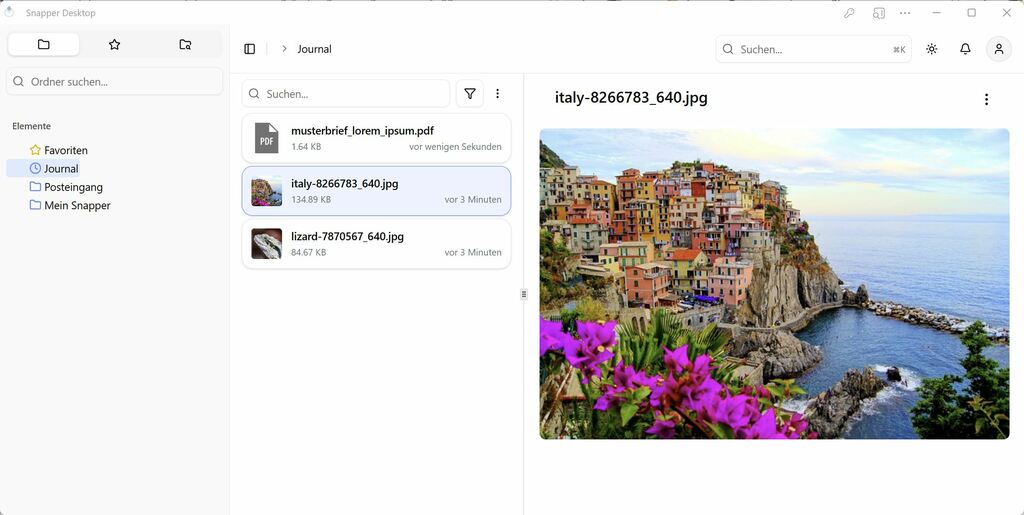
Task: Click the preview title italy-8266783_640.jpg
Action: pos(631,98)
